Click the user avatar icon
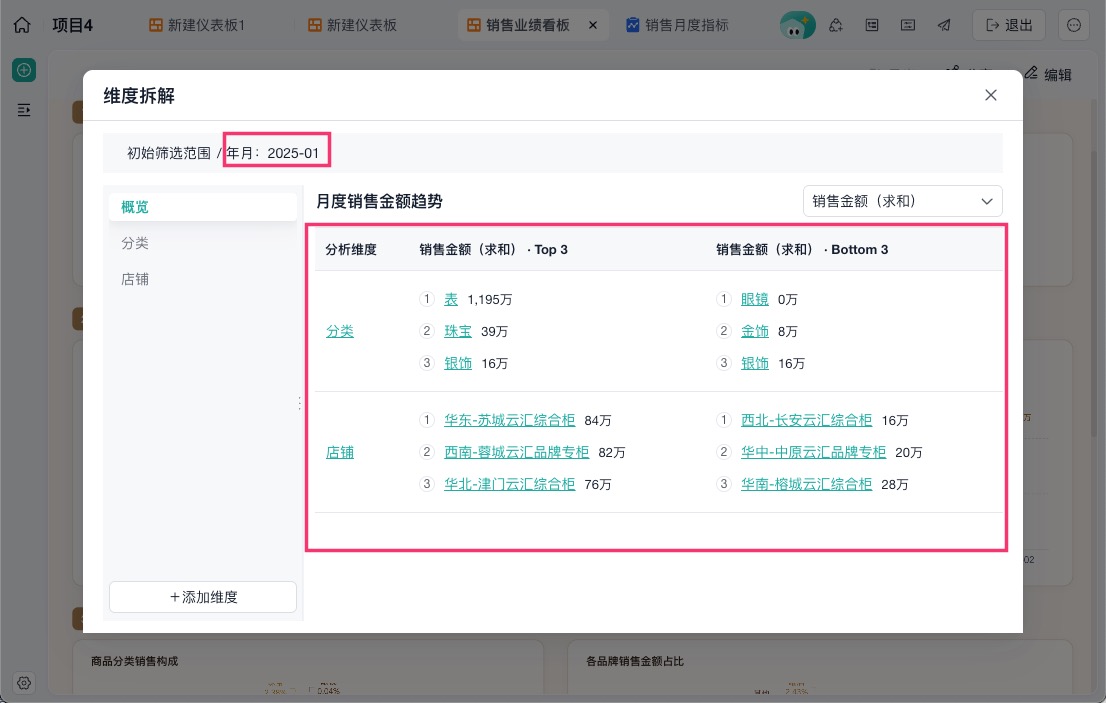This screenshot has width=1106, height=703. 797,25
